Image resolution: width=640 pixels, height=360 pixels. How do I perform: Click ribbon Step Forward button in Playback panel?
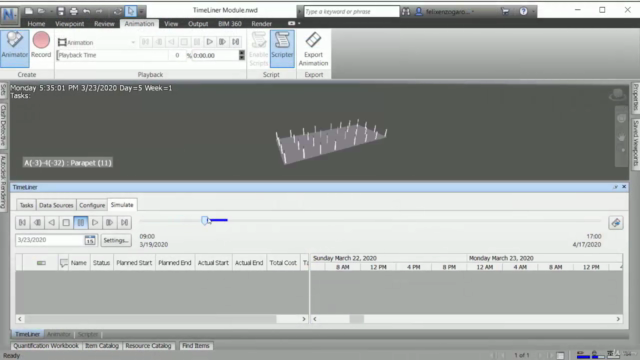pyautogui.click(x=222, y=42)
